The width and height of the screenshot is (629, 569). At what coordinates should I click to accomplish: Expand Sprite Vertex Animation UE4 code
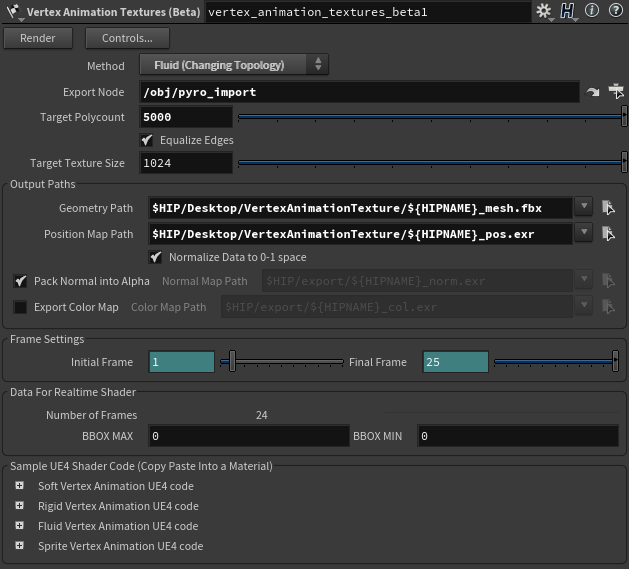(x=19, y=546)
